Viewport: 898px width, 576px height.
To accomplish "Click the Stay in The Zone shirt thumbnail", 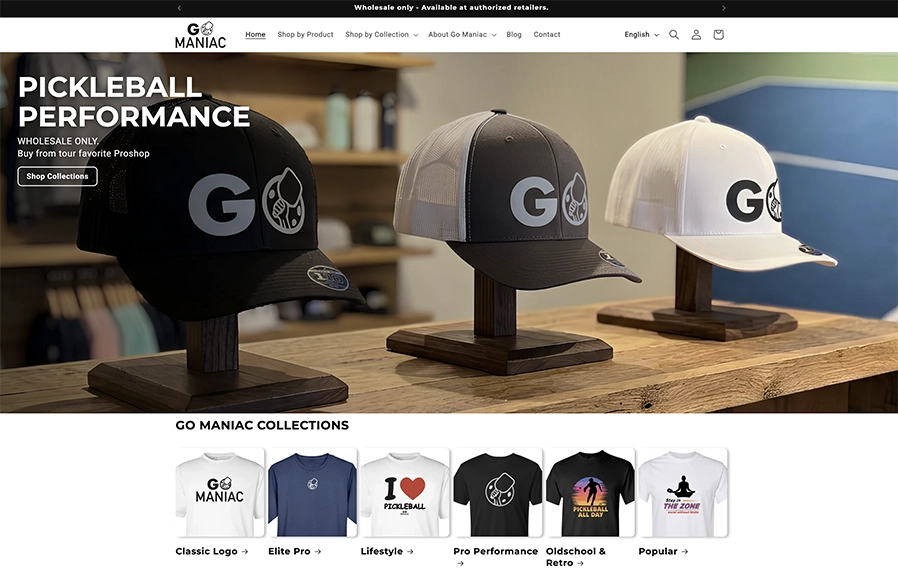I will coord(683,493).
